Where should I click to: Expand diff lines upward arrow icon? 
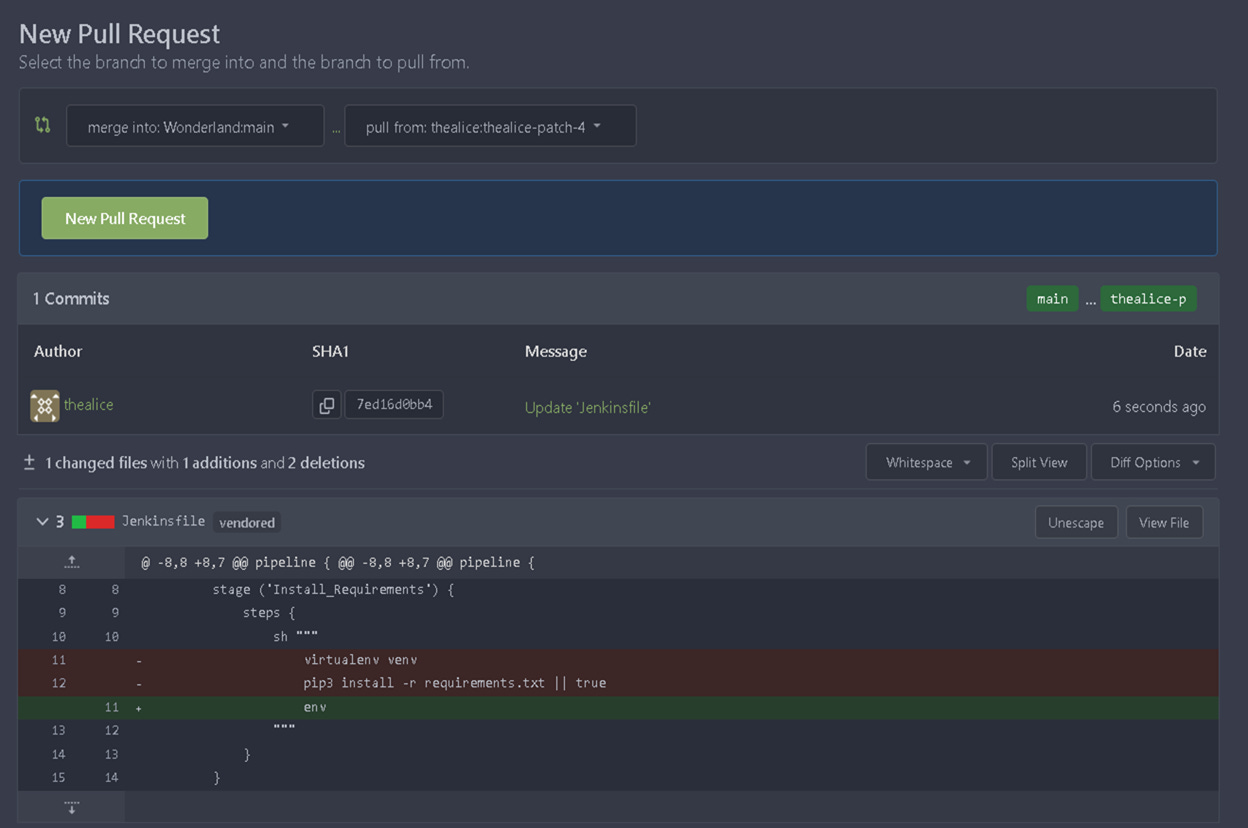71,563
